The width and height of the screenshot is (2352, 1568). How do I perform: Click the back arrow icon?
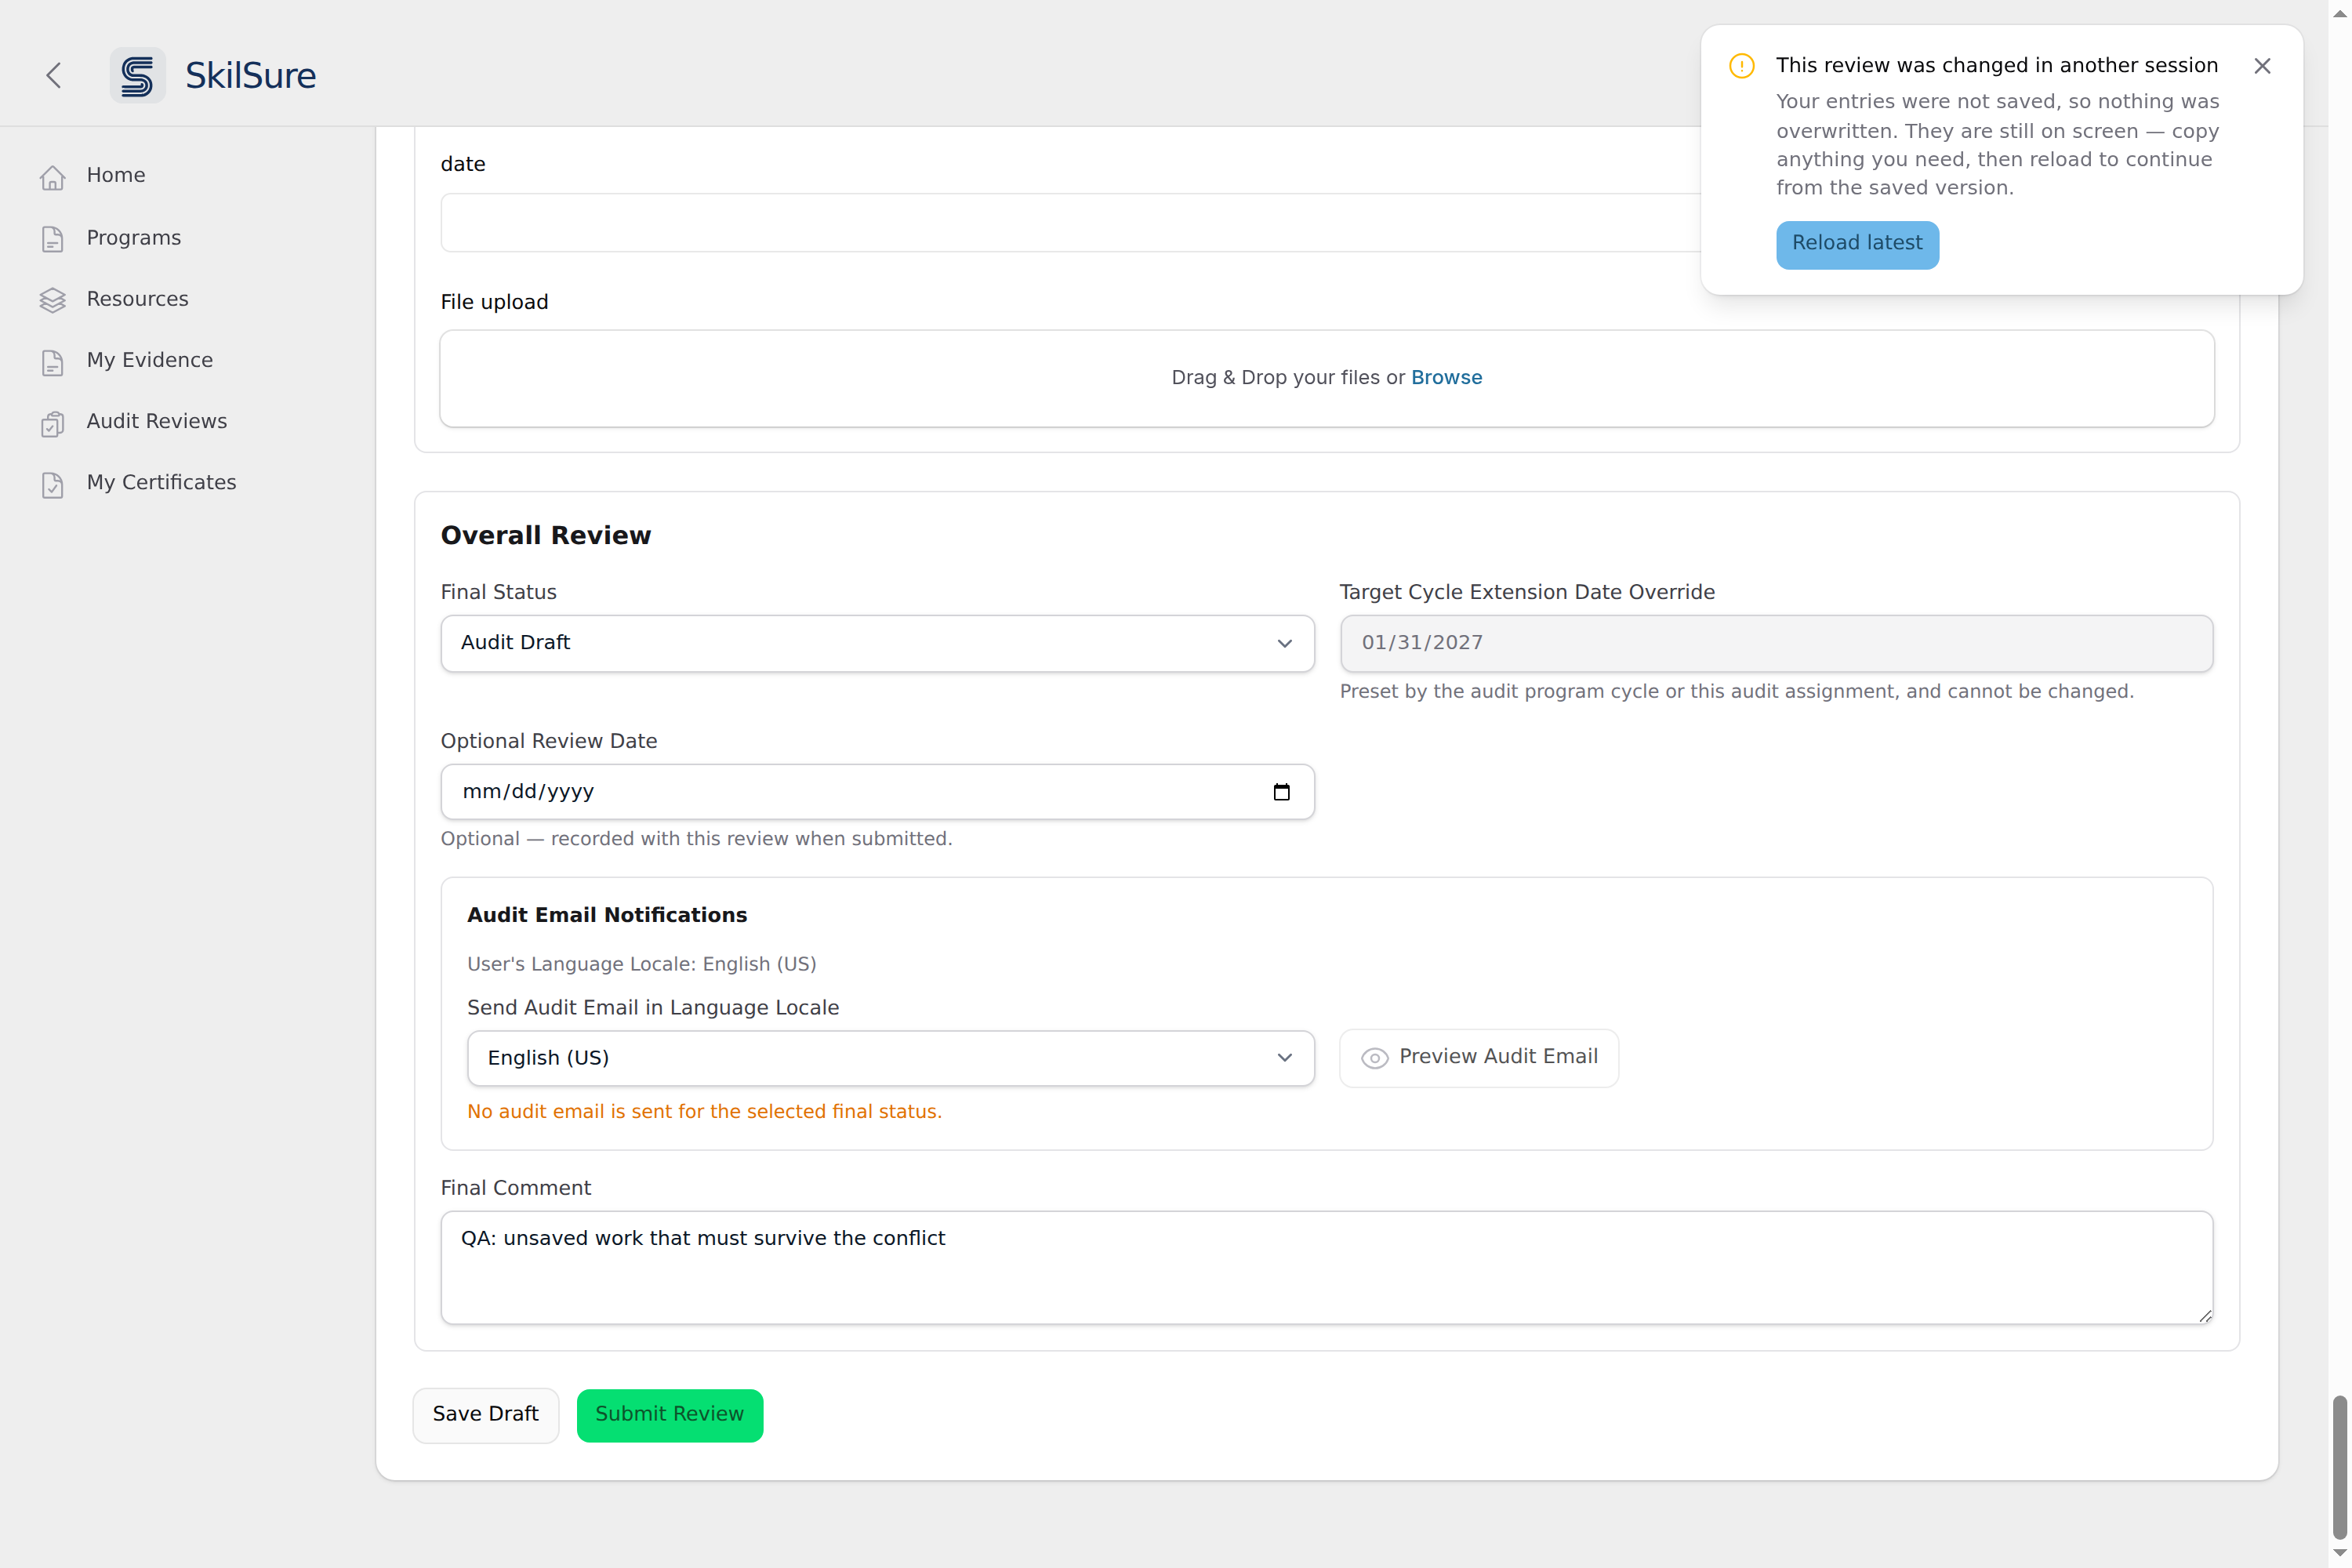tap(54, 75)
